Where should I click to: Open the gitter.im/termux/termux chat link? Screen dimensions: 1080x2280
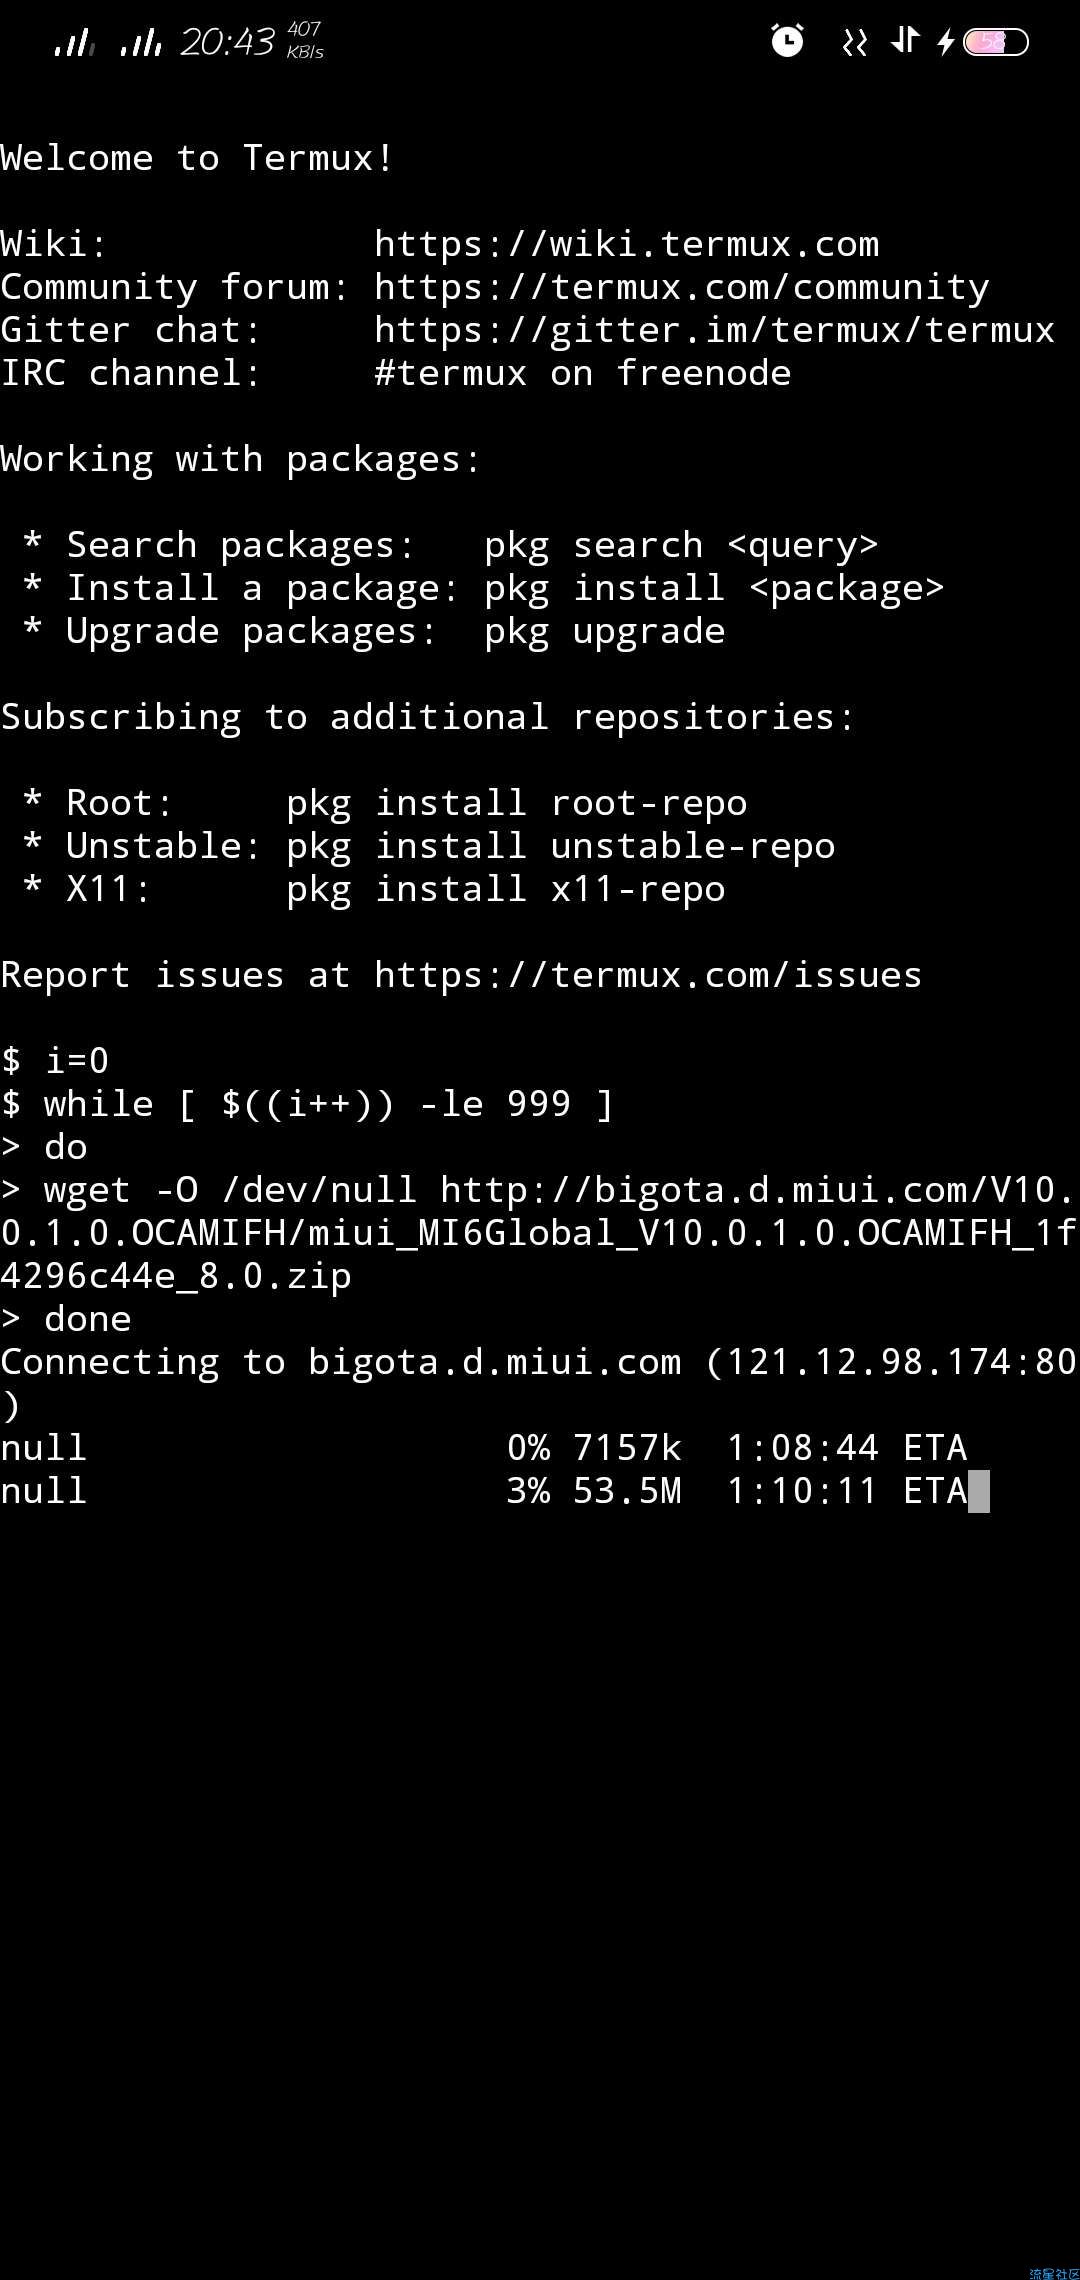click(x=715, y=330)
